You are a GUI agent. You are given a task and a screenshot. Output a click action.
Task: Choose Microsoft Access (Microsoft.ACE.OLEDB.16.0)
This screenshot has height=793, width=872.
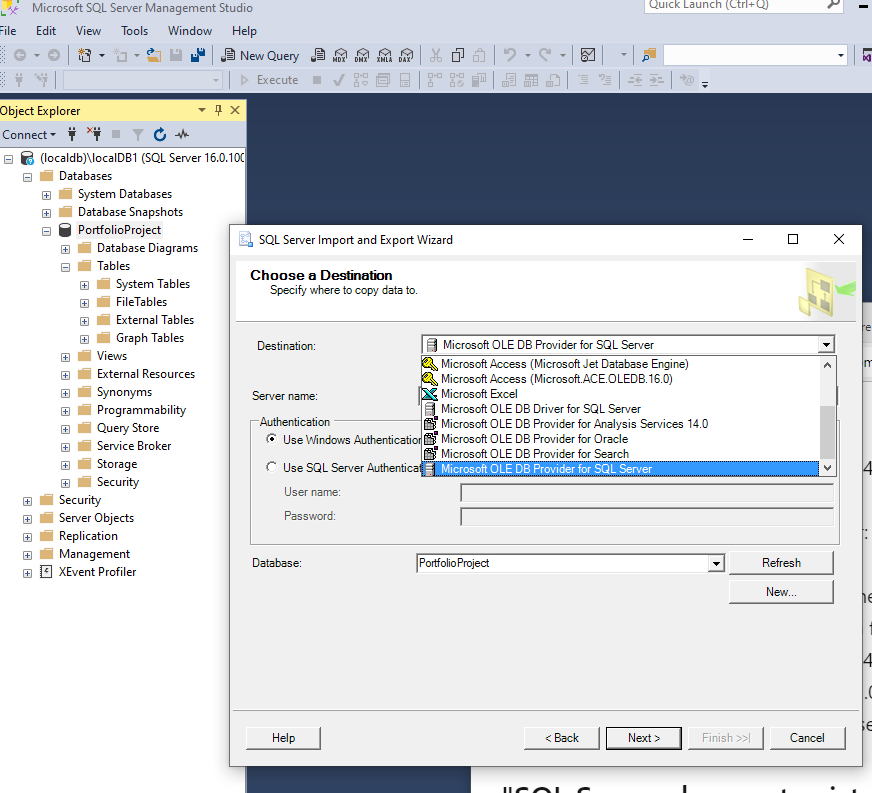click(621, 379)
